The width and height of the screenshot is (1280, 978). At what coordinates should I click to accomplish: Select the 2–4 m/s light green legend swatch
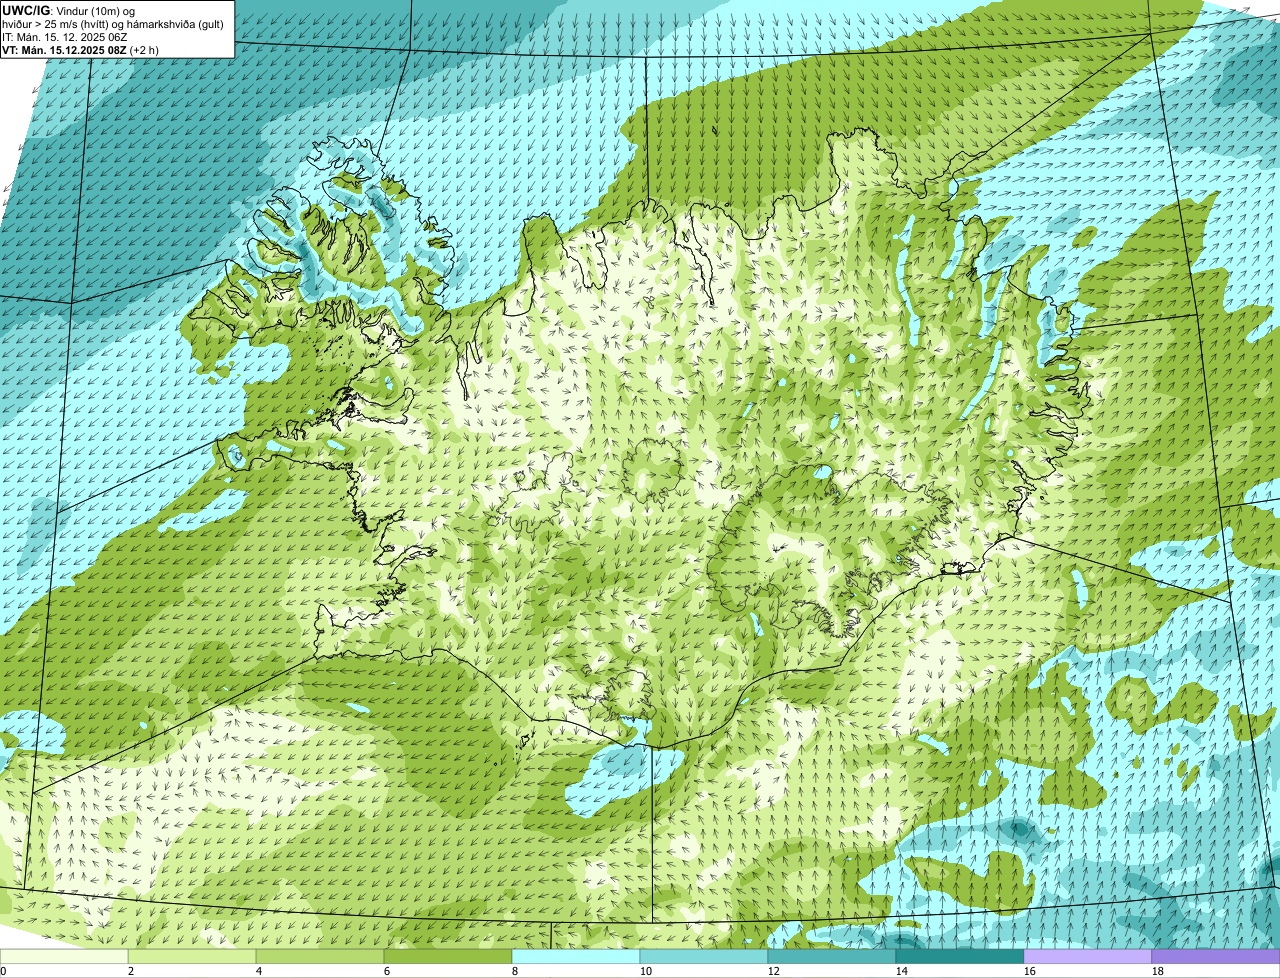click(192, 957)
